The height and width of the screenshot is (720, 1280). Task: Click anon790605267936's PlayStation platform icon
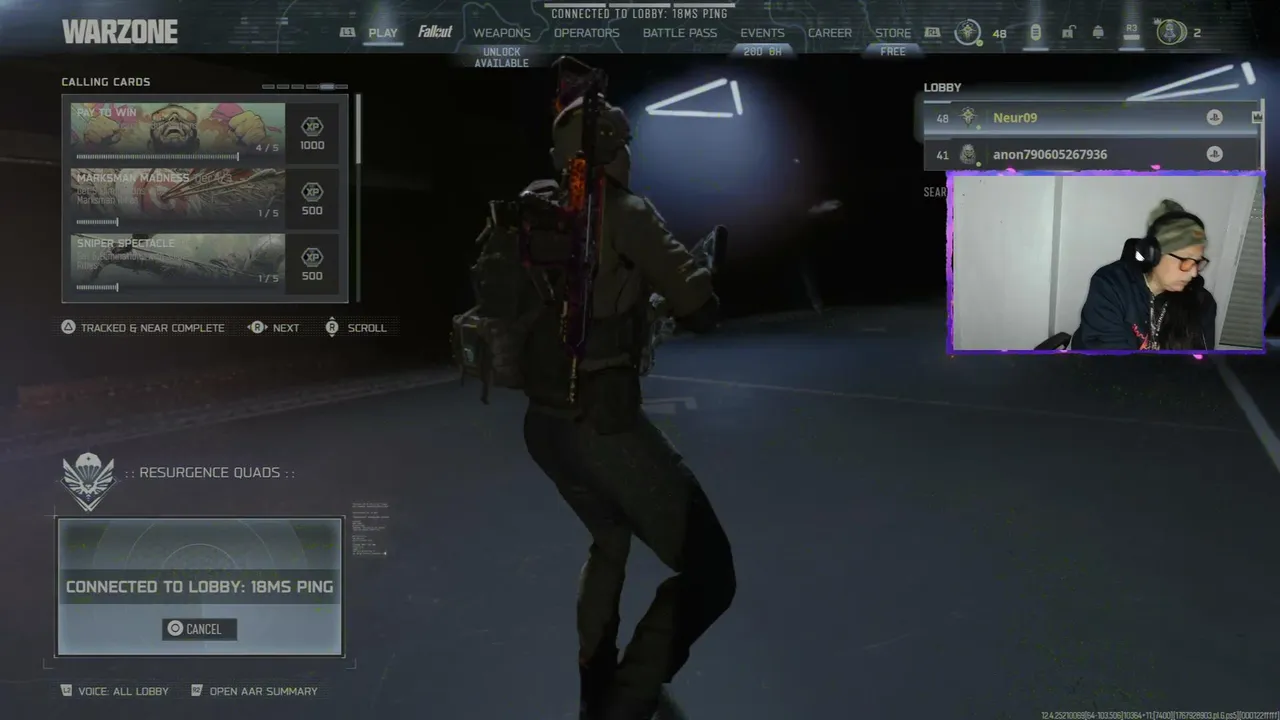(x=1214, y=154)
